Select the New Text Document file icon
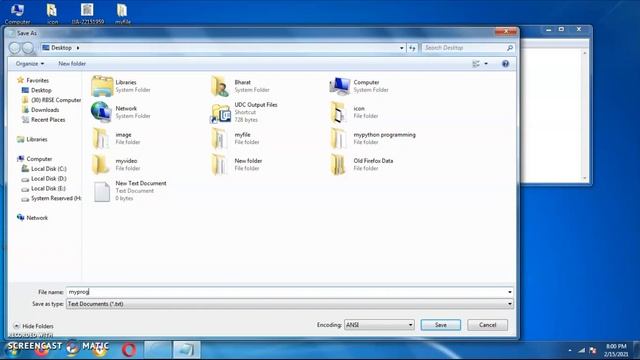Screen dimensions: 640x360 tap(102, 191)
